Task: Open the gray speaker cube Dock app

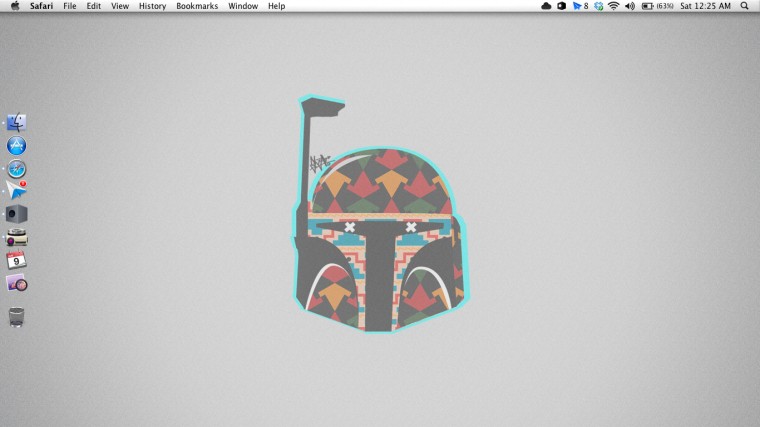Action: tap(16, 214)
